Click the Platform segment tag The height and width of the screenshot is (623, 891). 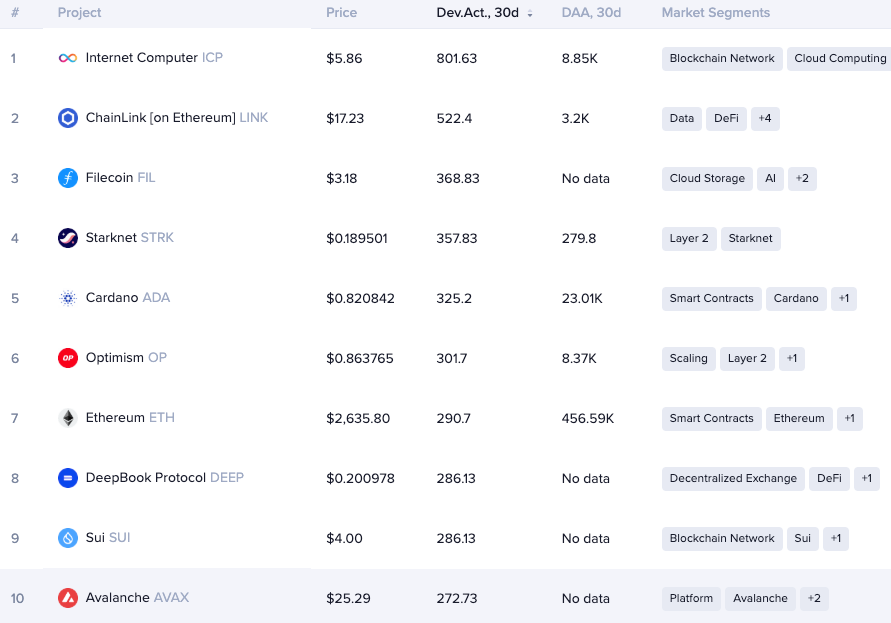tap(691, 599)
